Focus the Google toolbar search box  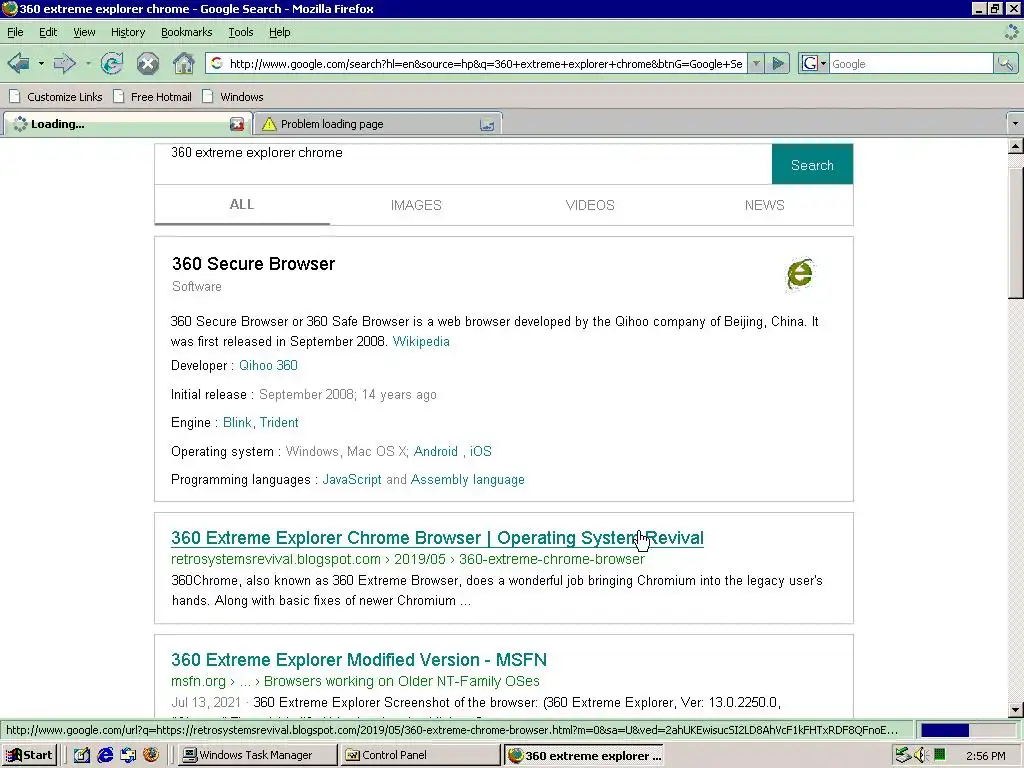click(x=911, y=63)
